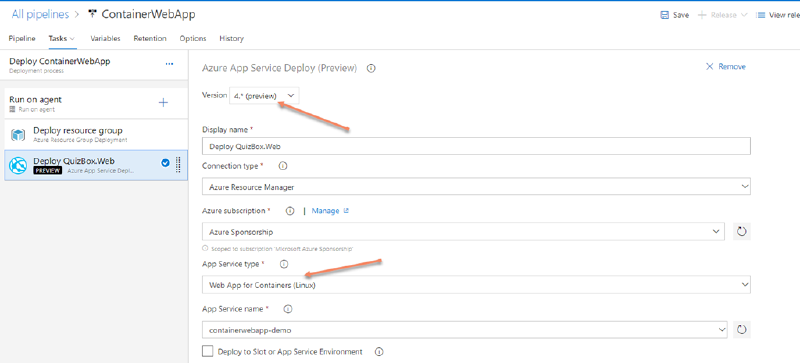Expand the Release dropdown arrow
Screen dimensions: 800x363
pos(744,15)
